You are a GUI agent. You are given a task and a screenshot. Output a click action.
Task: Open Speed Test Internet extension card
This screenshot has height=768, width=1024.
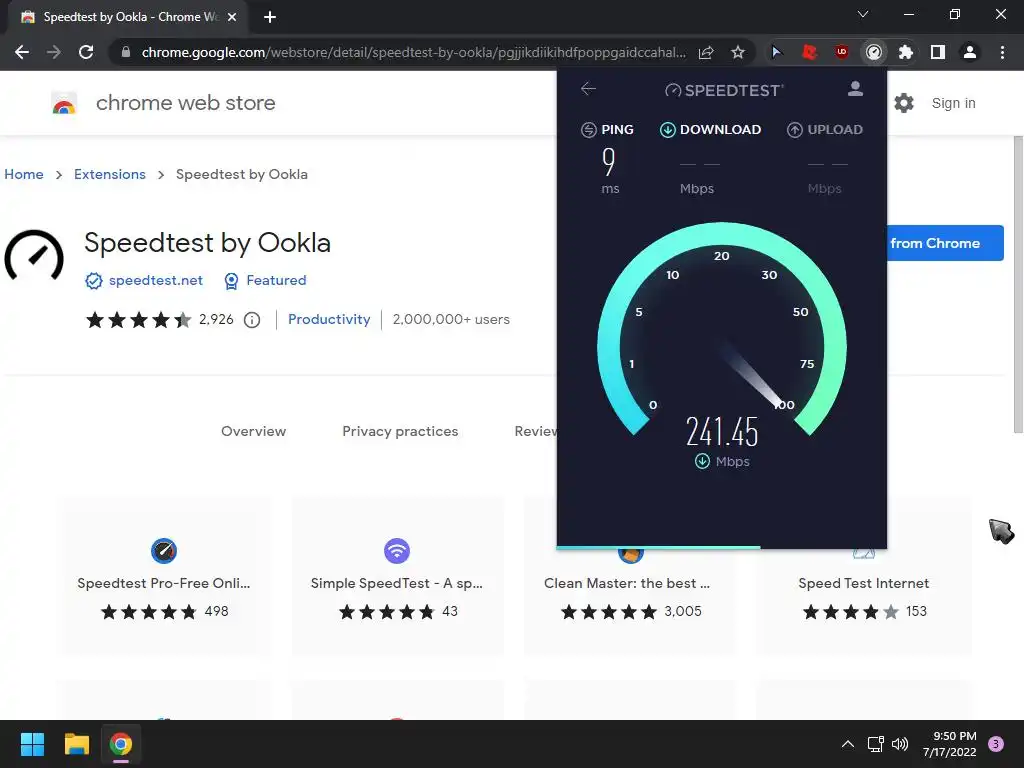pyautogui.click(x=863, y=601)
